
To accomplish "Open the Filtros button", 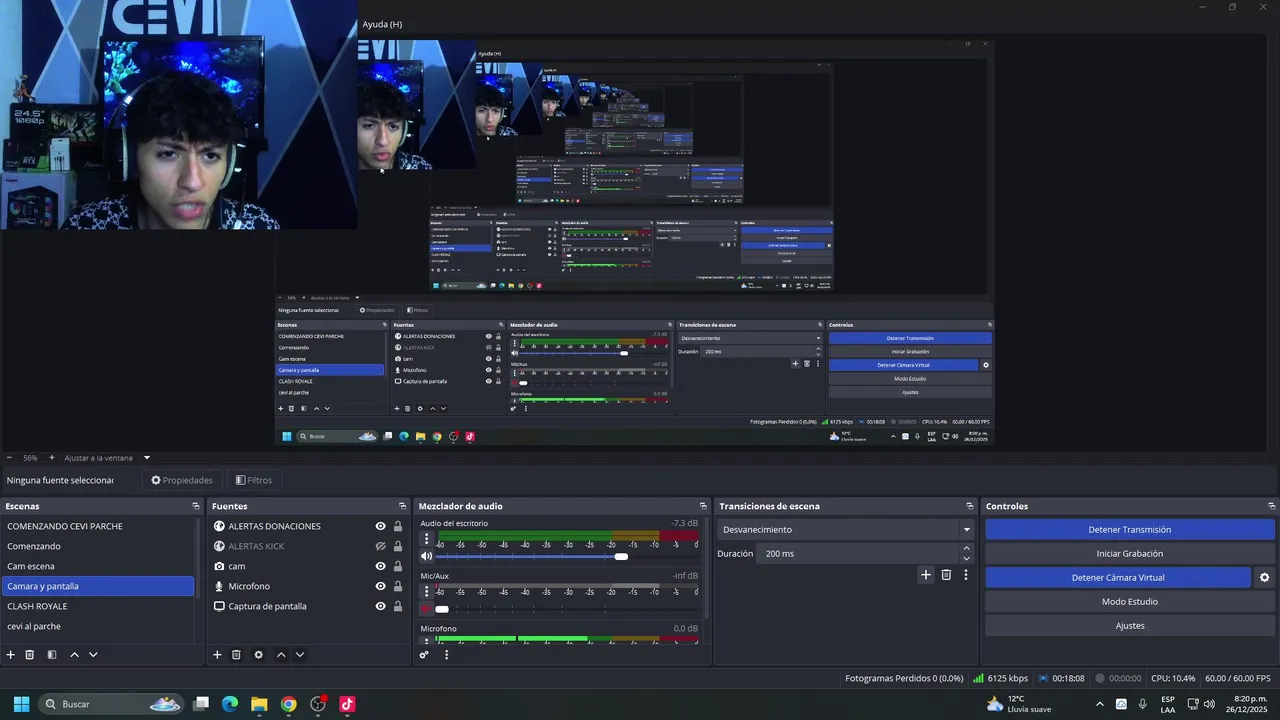I will [253, 480].
